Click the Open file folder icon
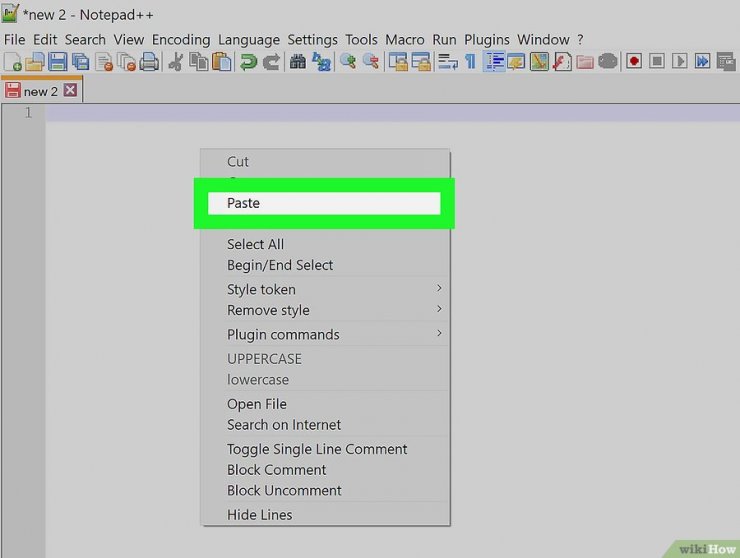Screen dimensions: 740x558 [35, 62]
